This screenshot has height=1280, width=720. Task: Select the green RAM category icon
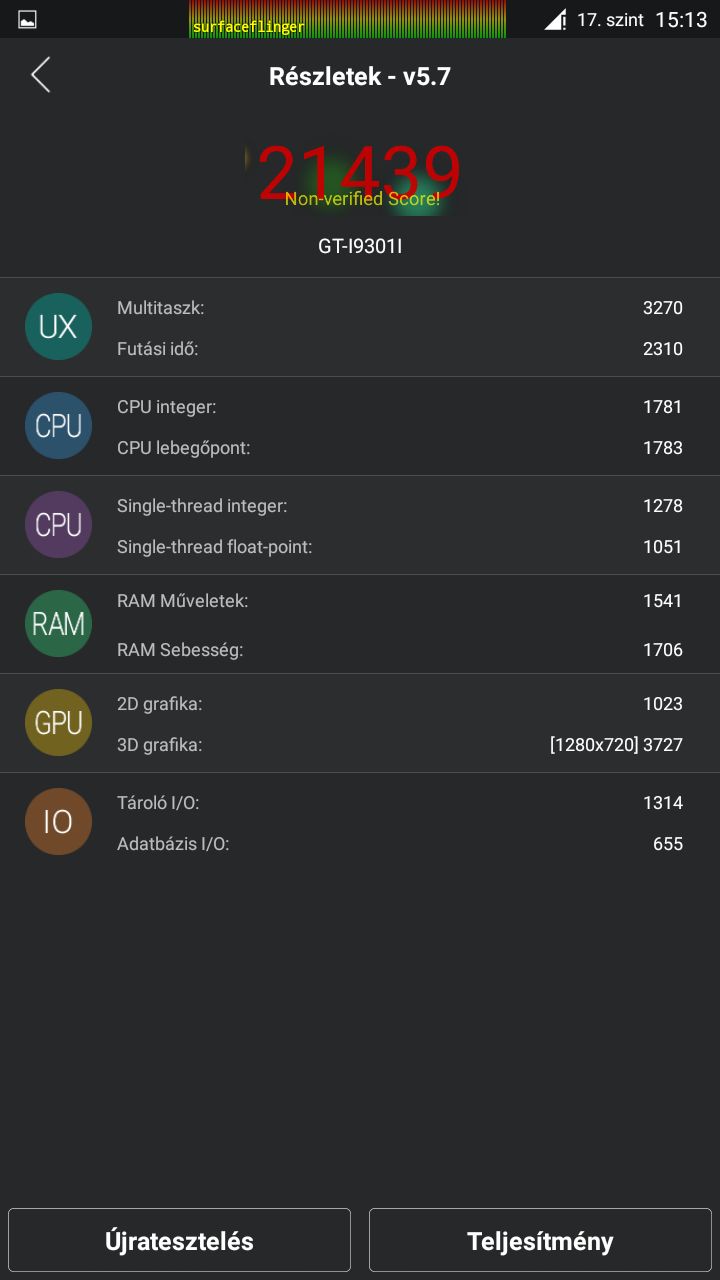(58, 624)
